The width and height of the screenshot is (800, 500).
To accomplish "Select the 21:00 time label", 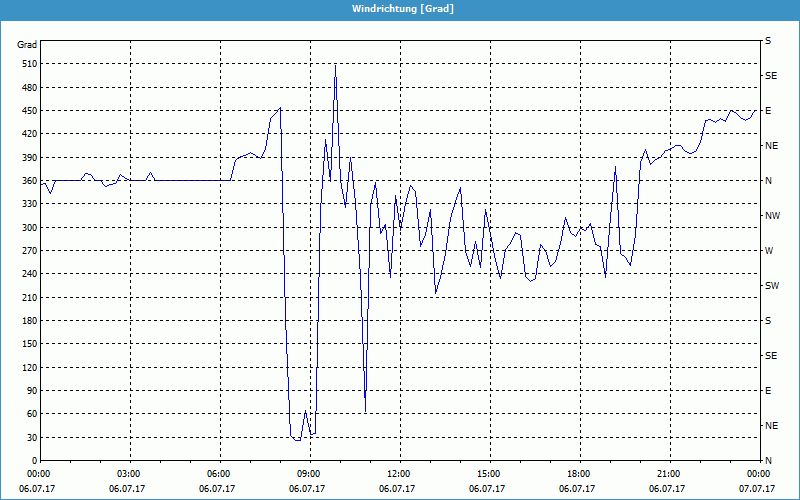I will (x=667, y=474).
